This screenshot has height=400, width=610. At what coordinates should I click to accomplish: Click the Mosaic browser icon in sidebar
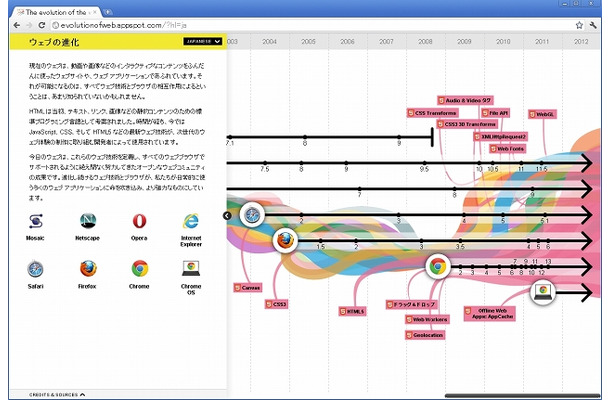click(35, 221)
